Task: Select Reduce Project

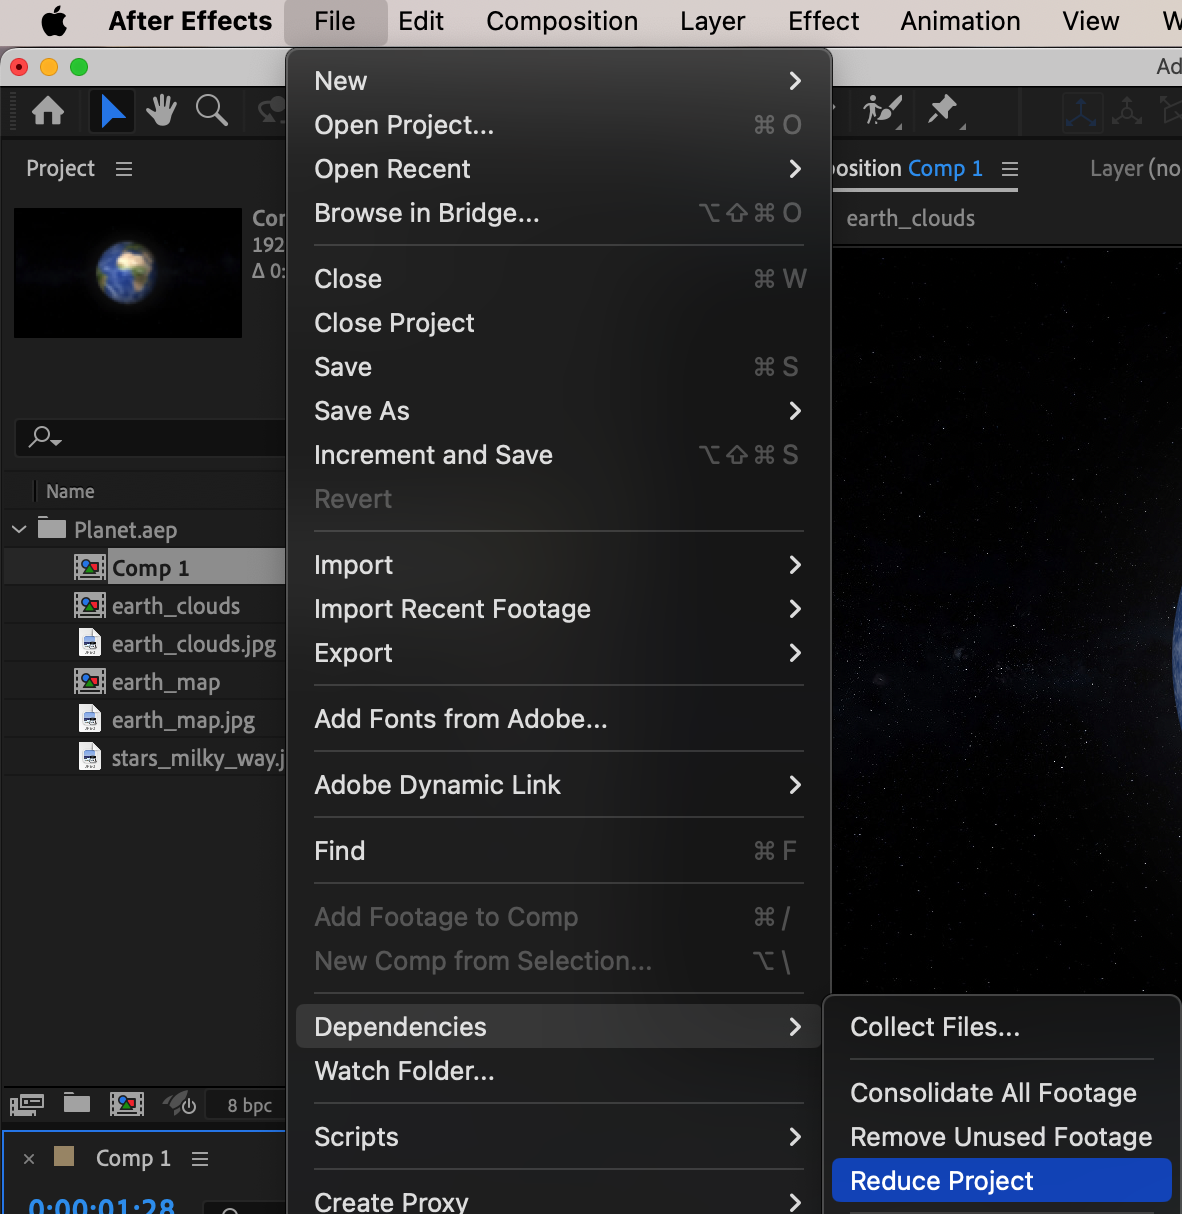Action: click(1001, 1181)
